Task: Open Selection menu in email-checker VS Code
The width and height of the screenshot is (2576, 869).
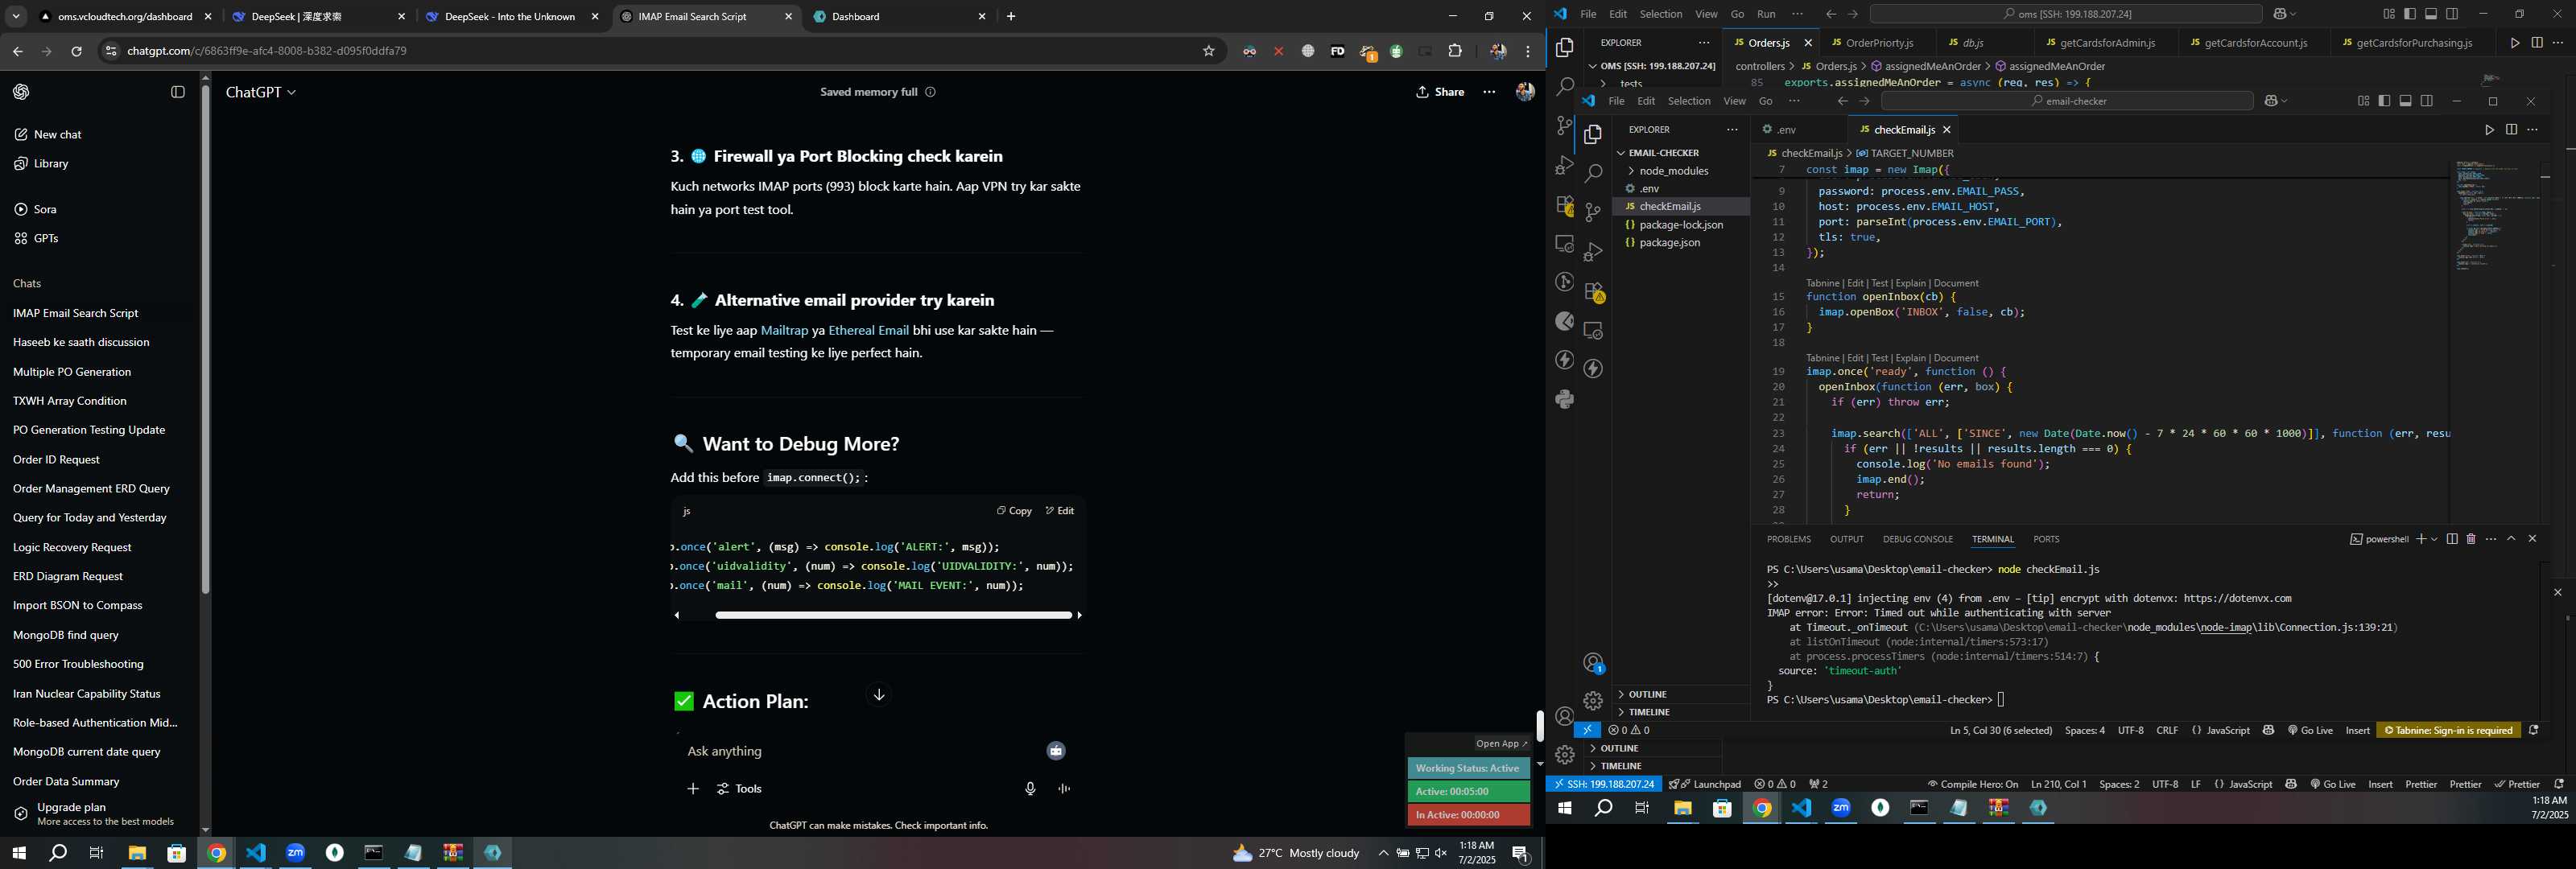Action: click(x=1689, y=101)
